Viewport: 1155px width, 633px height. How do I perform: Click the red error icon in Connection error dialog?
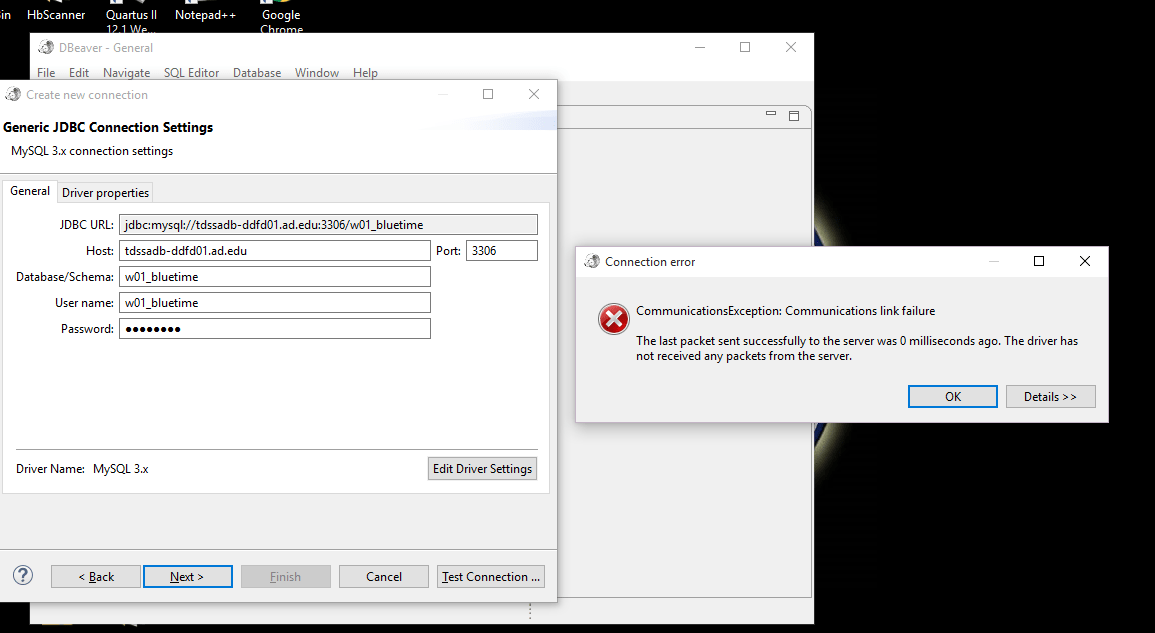tap(613, 319)
